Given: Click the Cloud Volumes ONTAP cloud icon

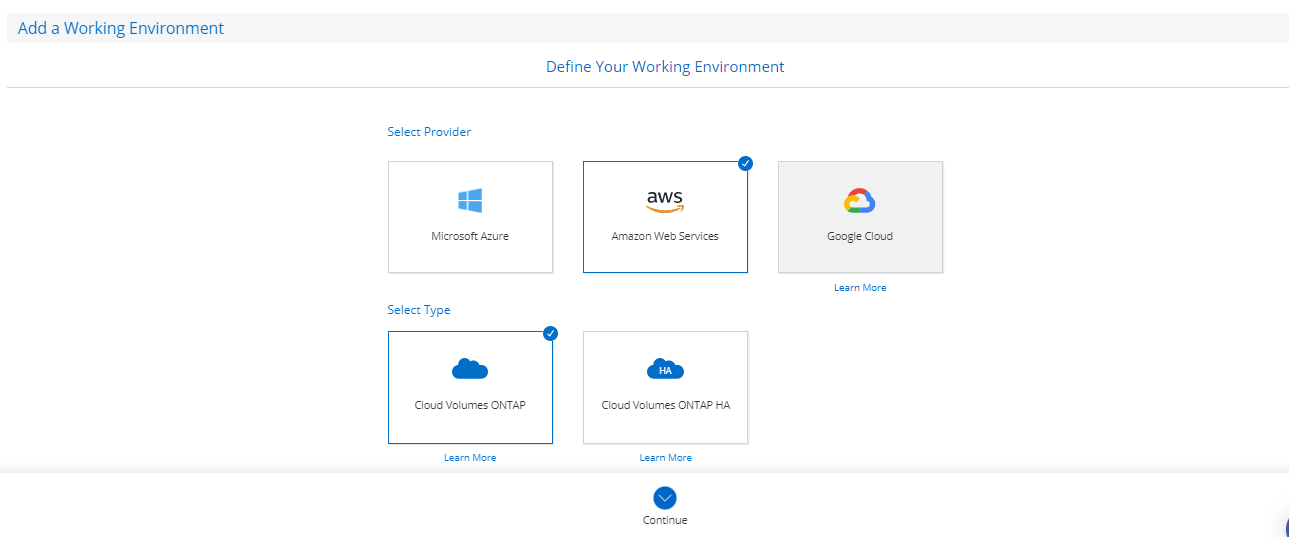Looking at the screenshot, I should pyautogui.click(x=470, y=370).
